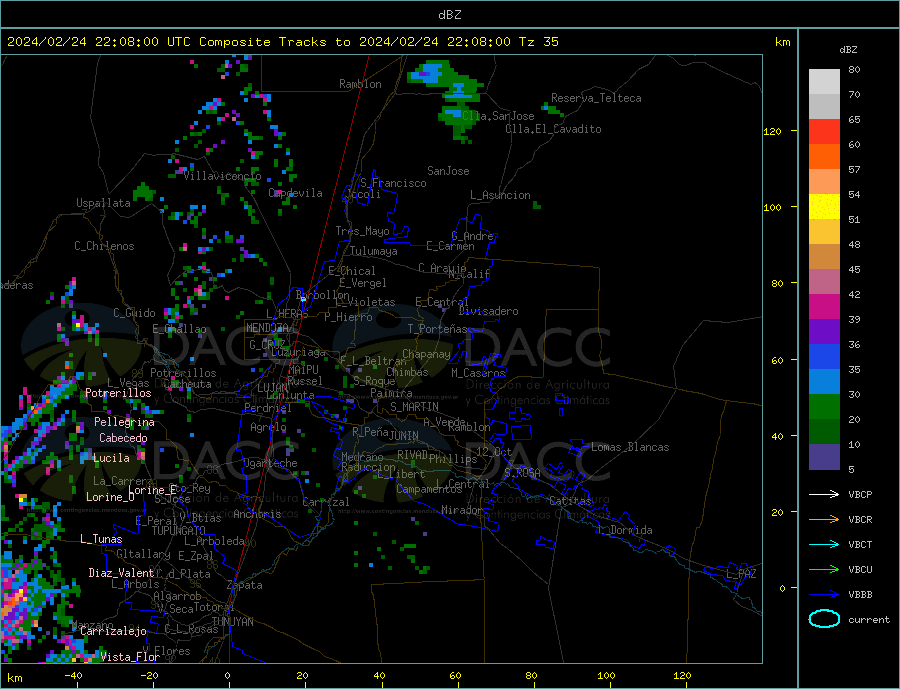Click the Lucila label
The width and height of the screenshot is (900, 689).
[x=111, y=458]
